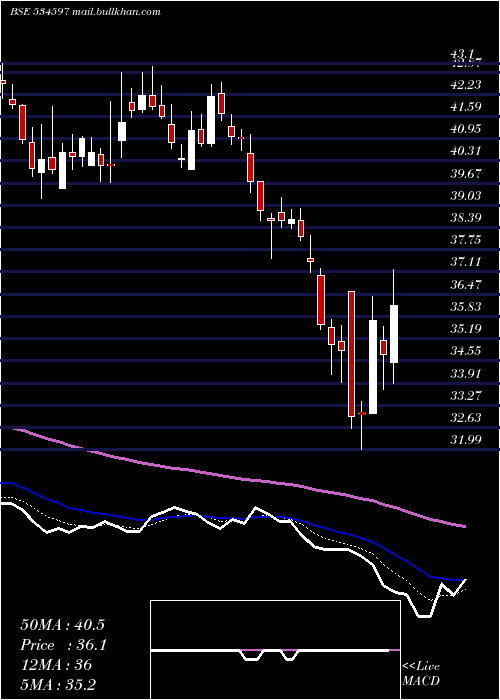
Task: Click the 37.11 price axis label
Action: [466, 262]
